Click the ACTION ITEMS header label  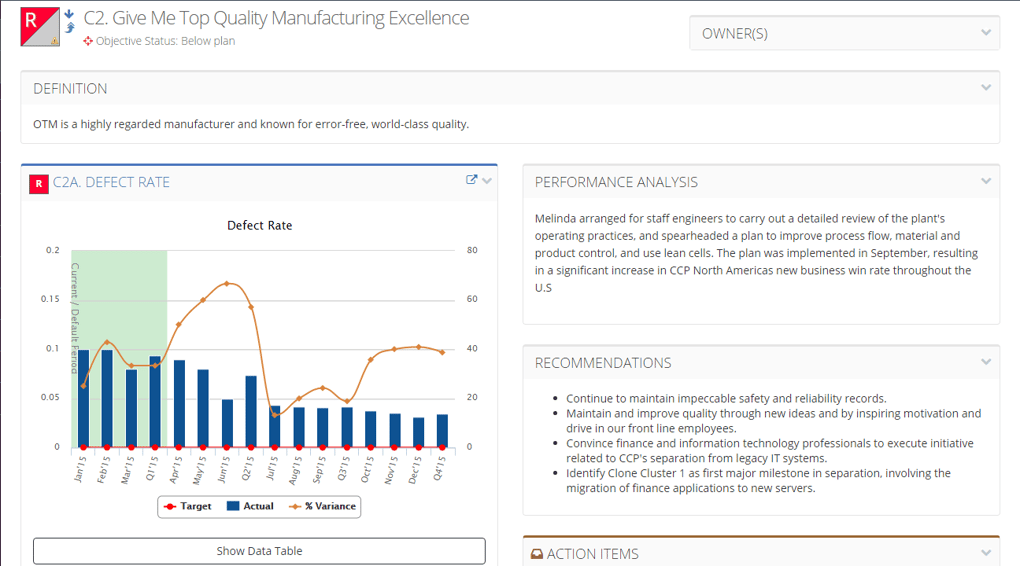[593, 554]
